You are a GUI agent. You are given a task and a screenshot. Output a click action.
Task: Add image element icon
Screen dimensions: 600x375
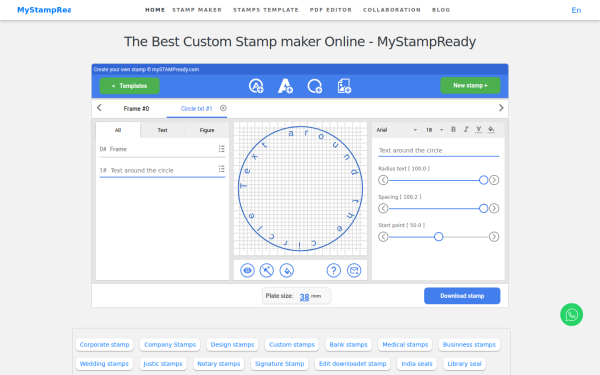[344, 86]
